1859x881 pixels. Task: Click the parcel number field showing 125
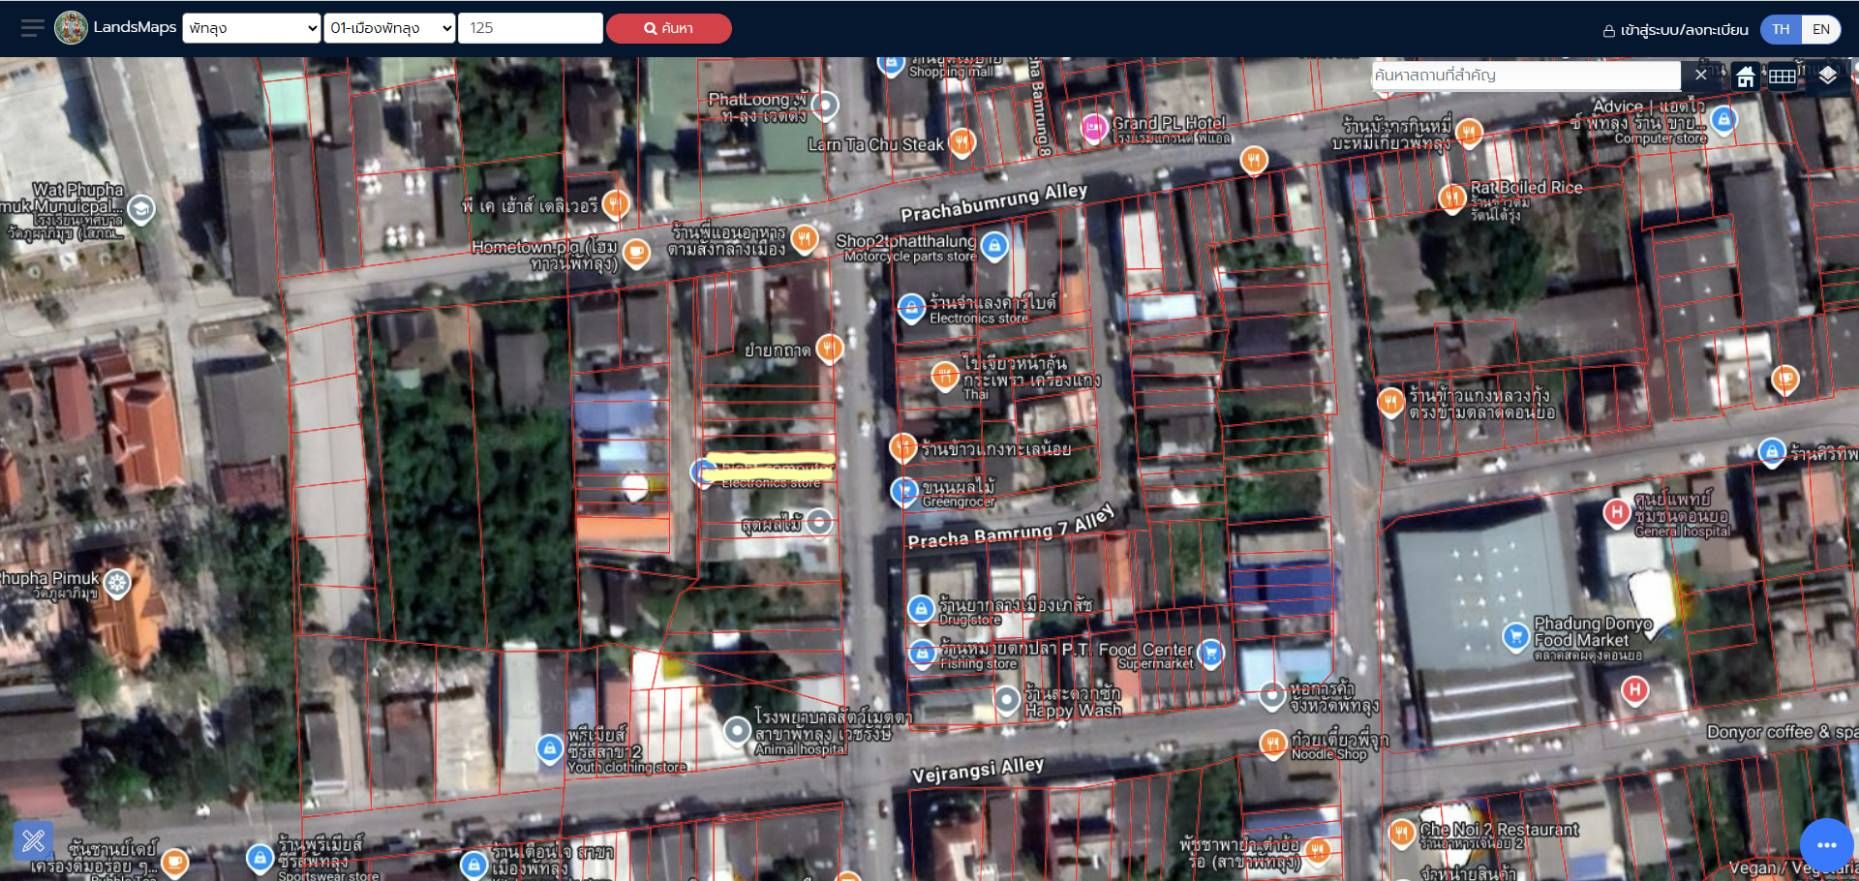pos(530,28)
